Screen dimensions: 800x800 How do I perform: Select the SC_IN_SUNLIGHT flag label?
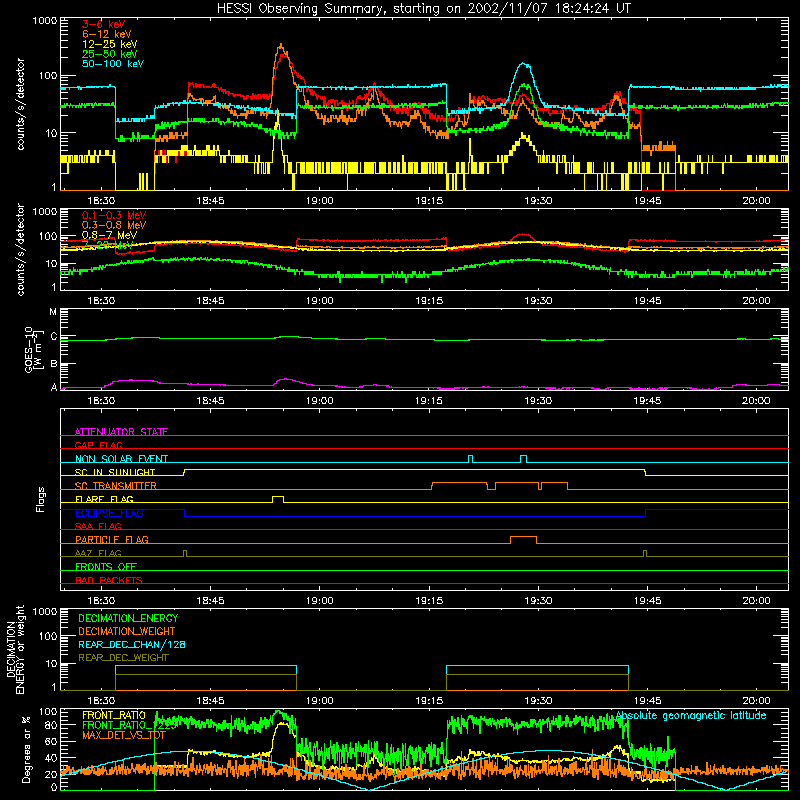point(115,472)
